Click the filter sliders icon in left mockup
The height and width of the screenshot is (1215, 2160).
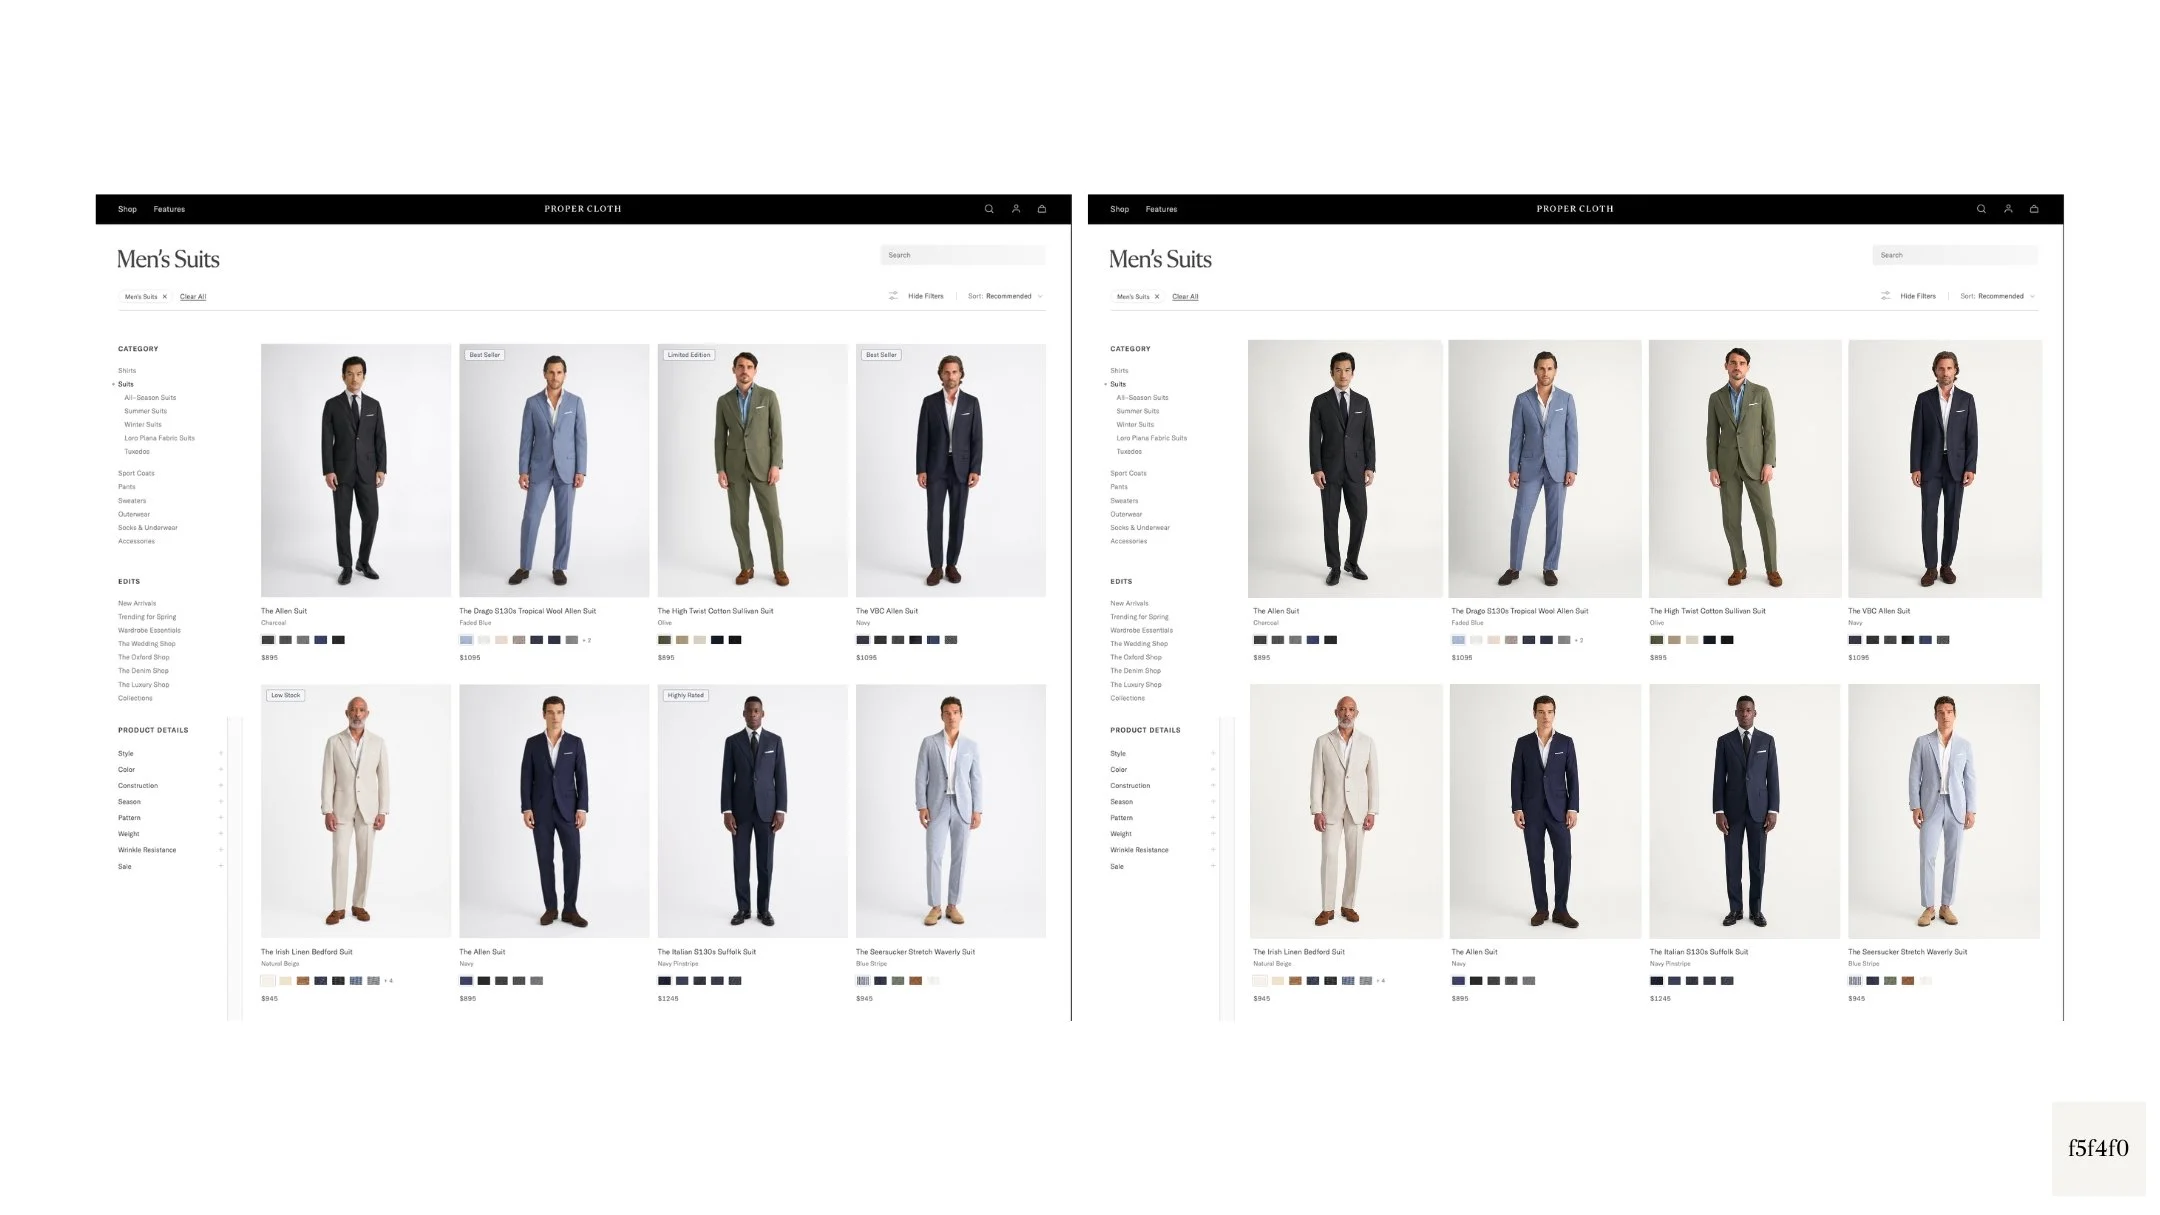tap(893, 296)
